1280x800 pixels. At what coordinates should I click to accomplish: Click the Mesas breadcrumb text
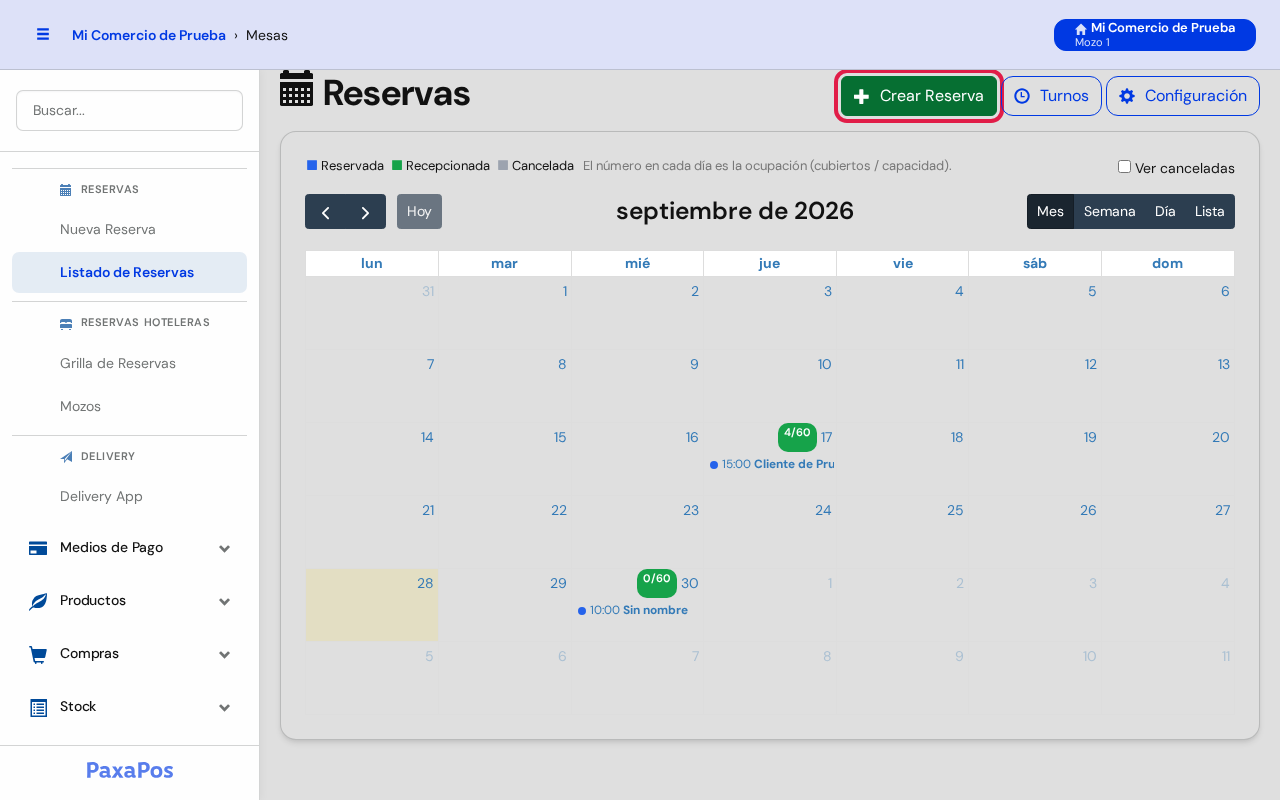(x=267, y=35)
